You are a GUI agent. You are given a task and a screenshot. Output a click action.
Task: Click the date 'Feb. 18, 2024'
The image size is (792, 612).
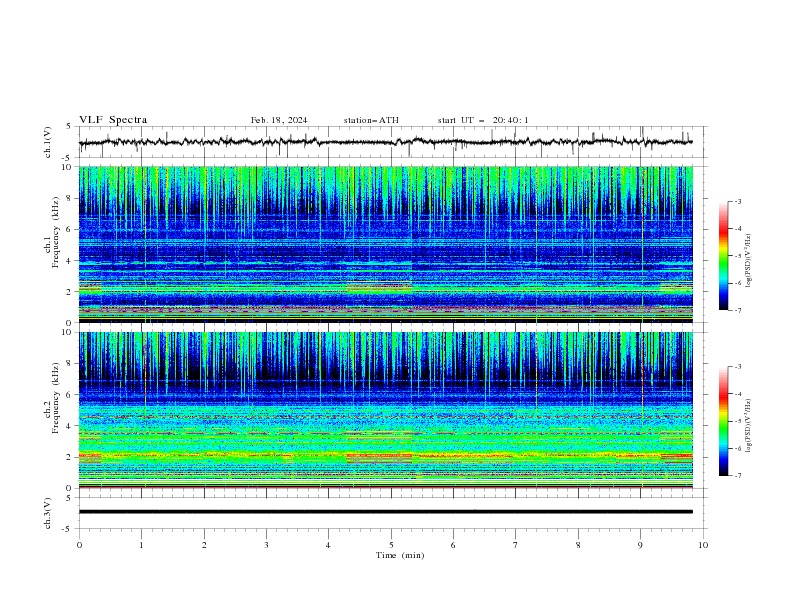pyautogui.click(x=279, y=120)
